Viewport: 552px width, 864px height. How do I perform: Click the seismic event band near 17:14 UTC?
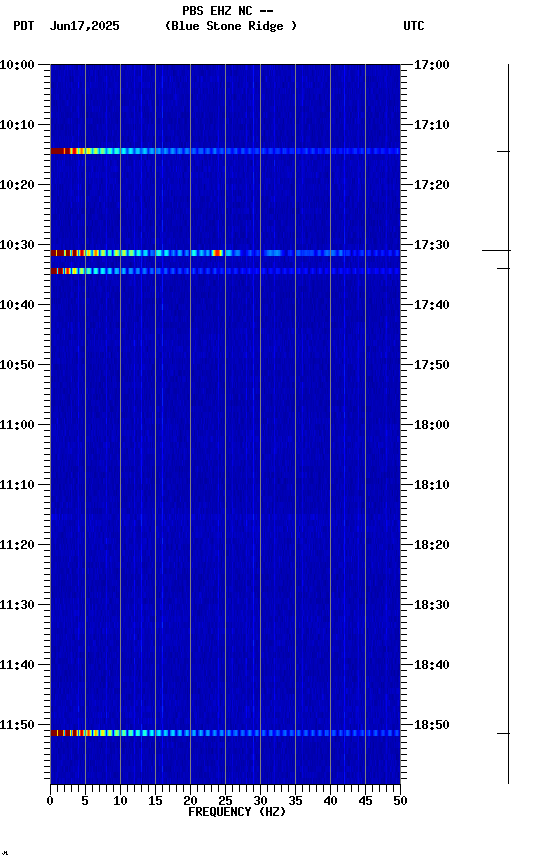225,151
